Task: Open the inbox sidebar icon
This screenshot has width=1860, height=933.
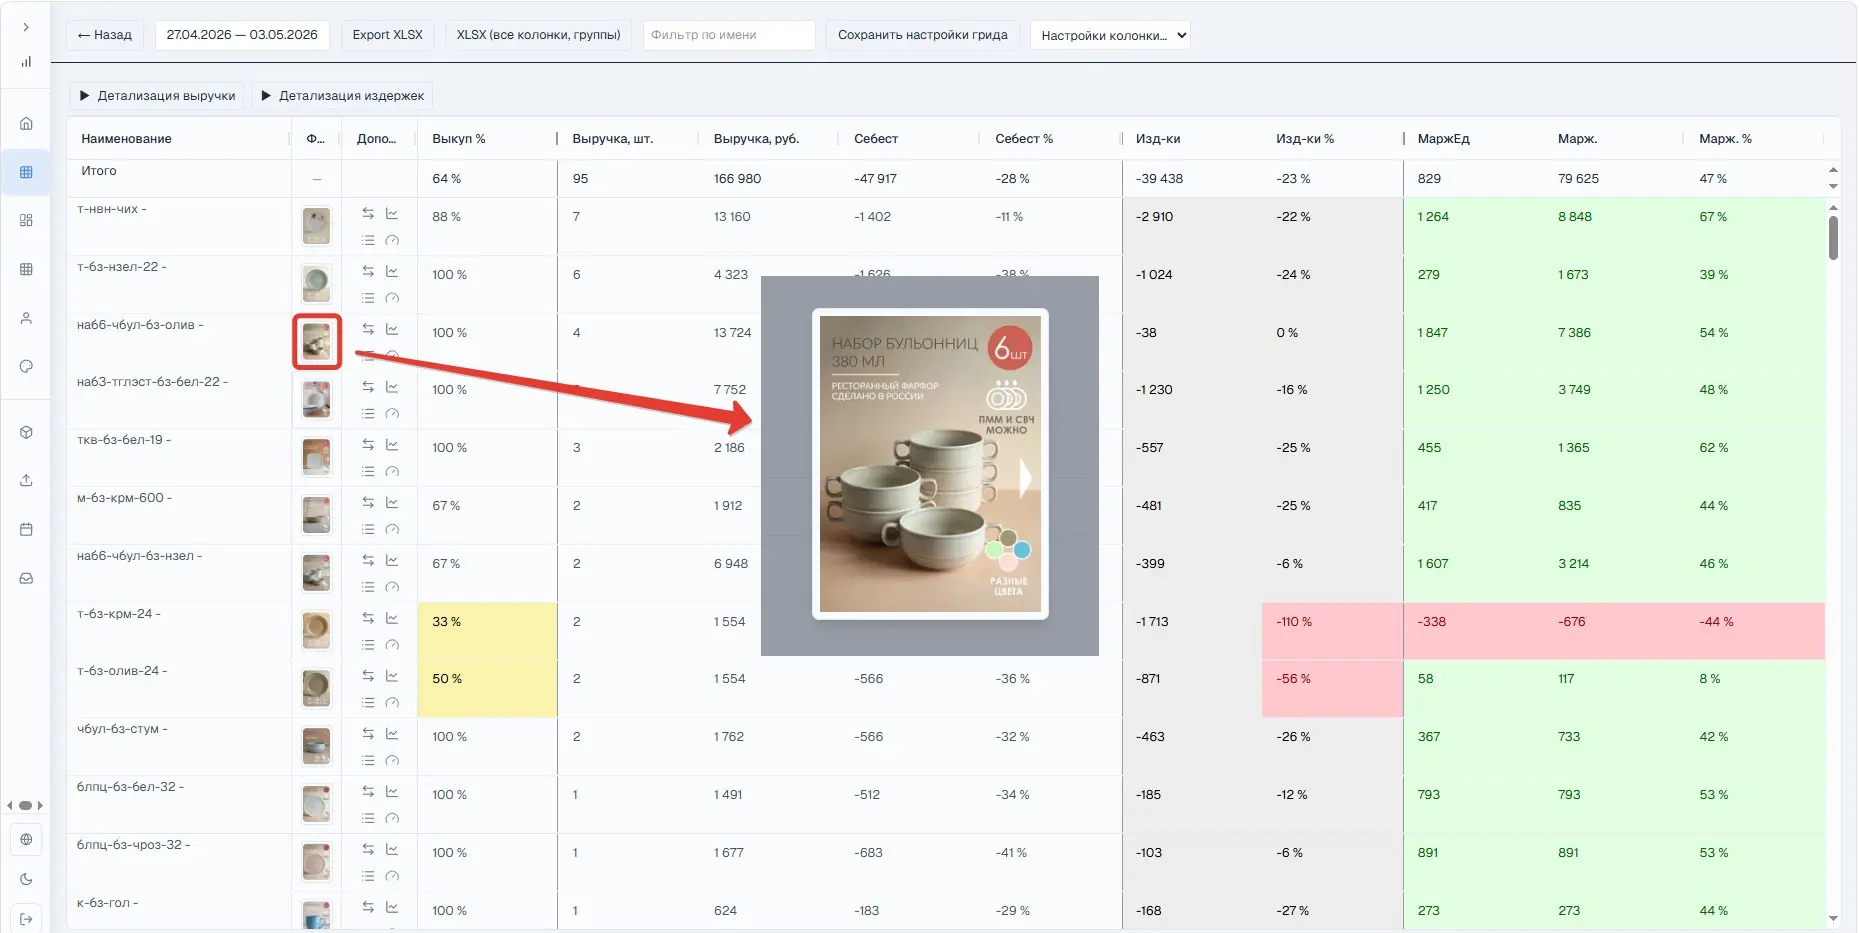Action: [x=26, y=578]
